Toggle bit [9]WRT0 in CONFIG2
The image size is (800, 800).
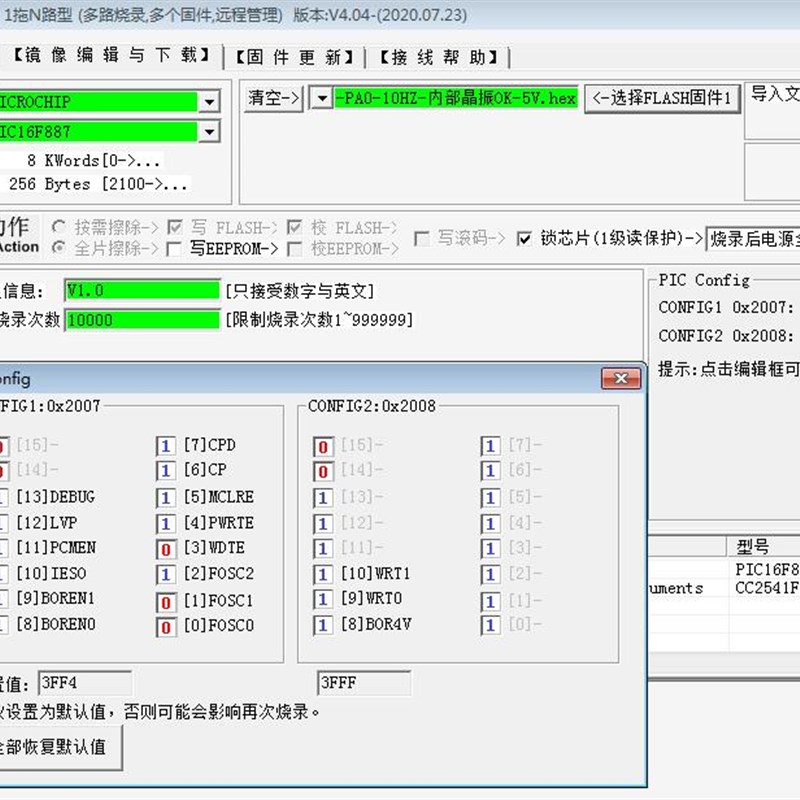tap(323, 599)
